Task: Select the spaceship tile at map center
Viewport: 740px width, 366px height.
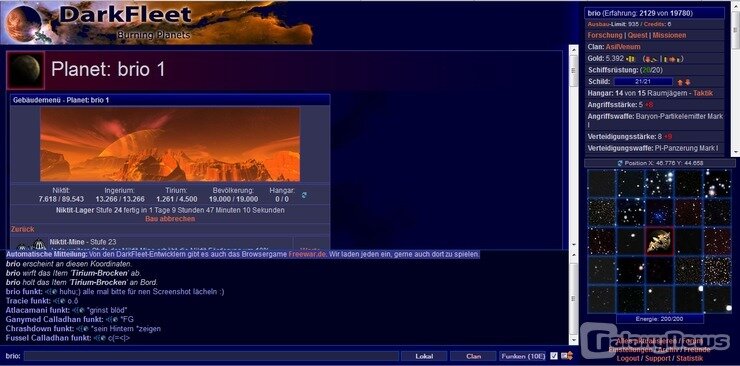Action: tap(659, 241)
